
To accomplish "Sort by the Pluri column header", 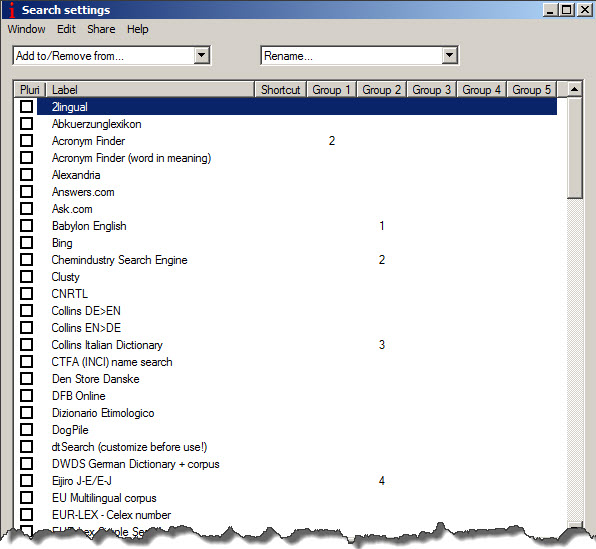I will [x=30, y=90].
